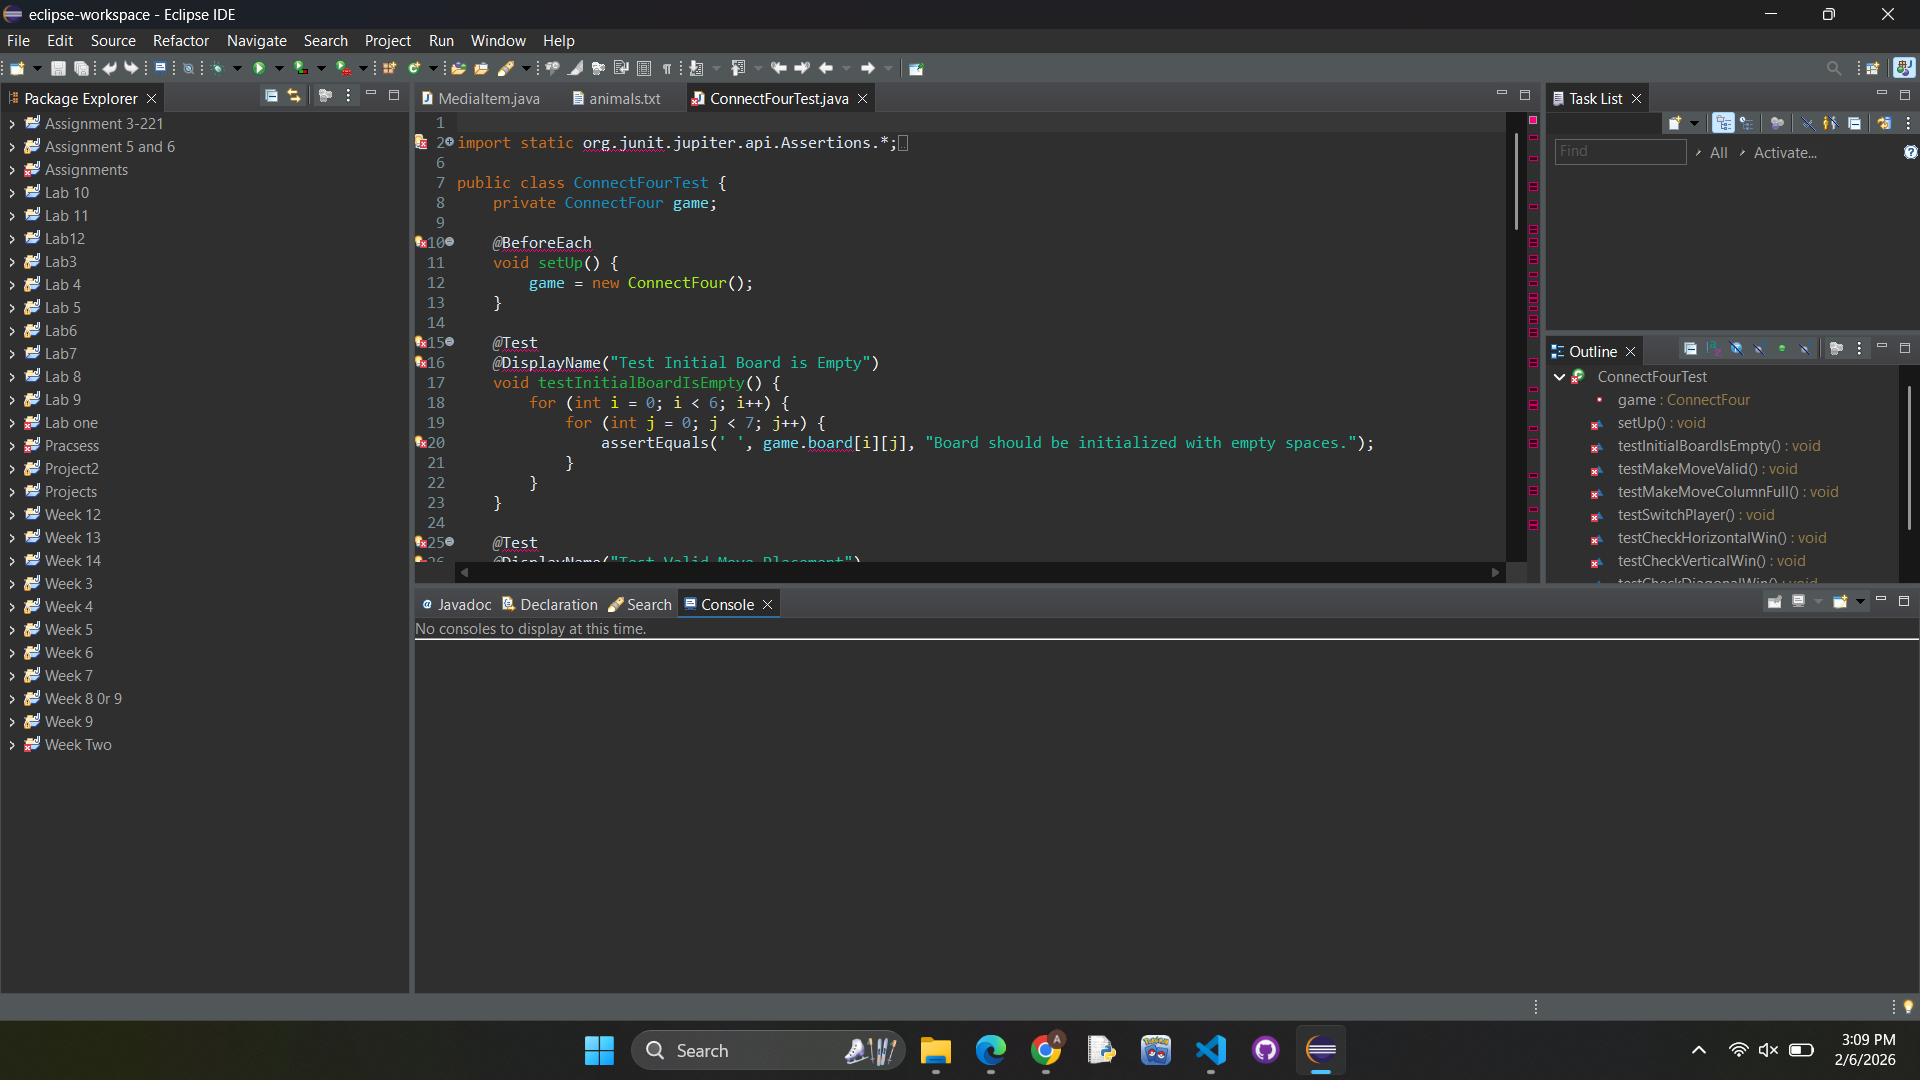Click Link with Editor in Package Explorer
1920x1080 pixels.
pyautogui.click(x=294, y=96)
